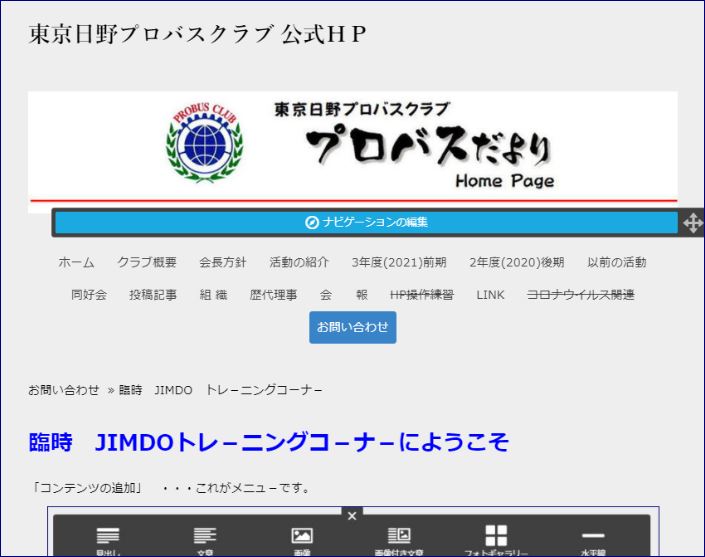Open the 投稿記事 navigation item
Image resolution: width=705 pixels, height=557 pixels.
coord(153,295)
